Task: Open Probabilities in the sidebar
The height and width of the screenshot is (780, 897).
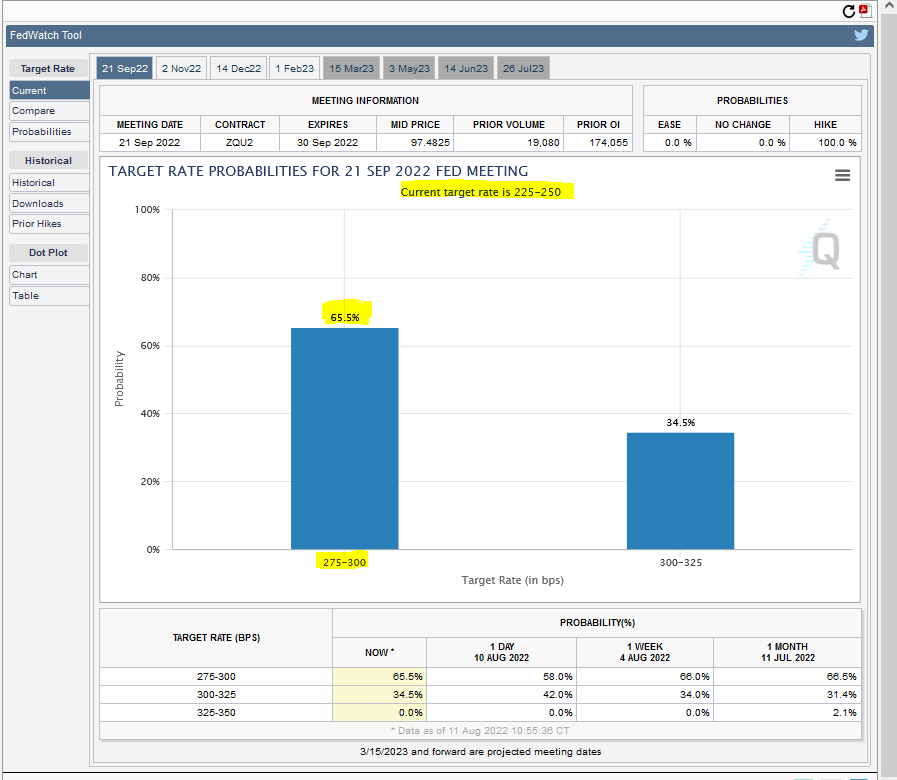Action: (x=49, y=132)
